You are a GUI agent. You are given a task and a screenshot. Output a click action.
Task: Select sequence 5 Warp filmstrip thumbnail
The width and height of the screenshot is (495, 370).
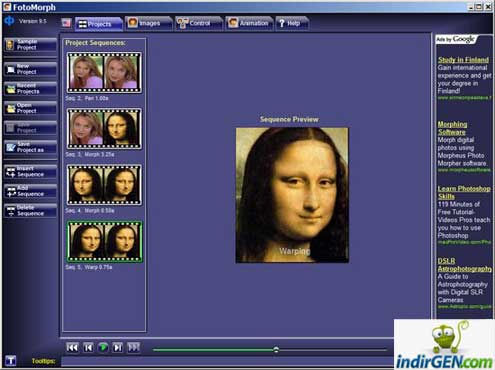pyautogui.click(x=104, y=241)
